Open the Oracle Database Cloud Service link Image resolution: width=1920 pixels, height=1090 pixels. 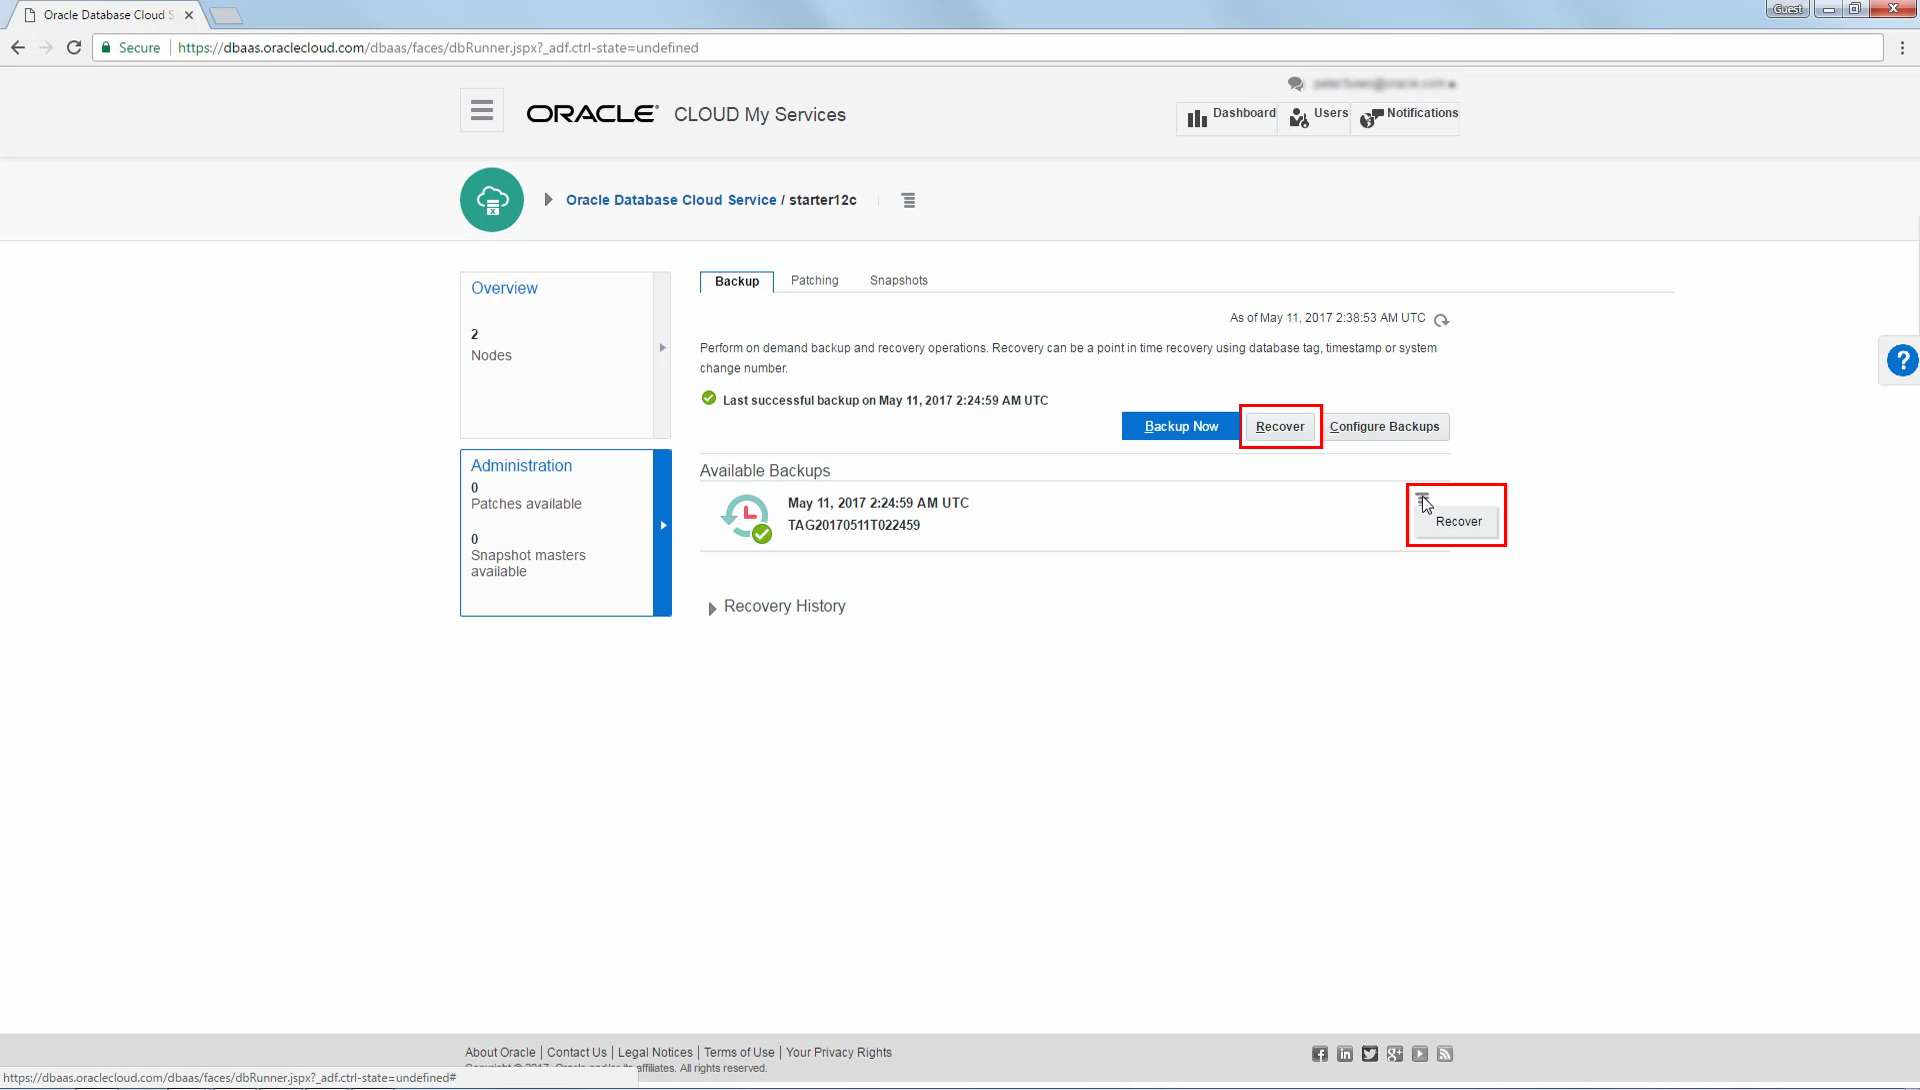tap(671, 200)
